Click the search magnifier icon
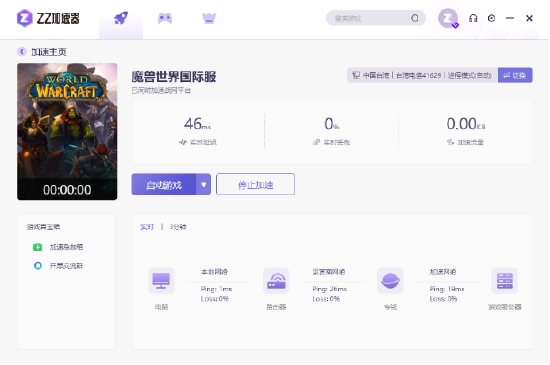 (x=415, y=18)
